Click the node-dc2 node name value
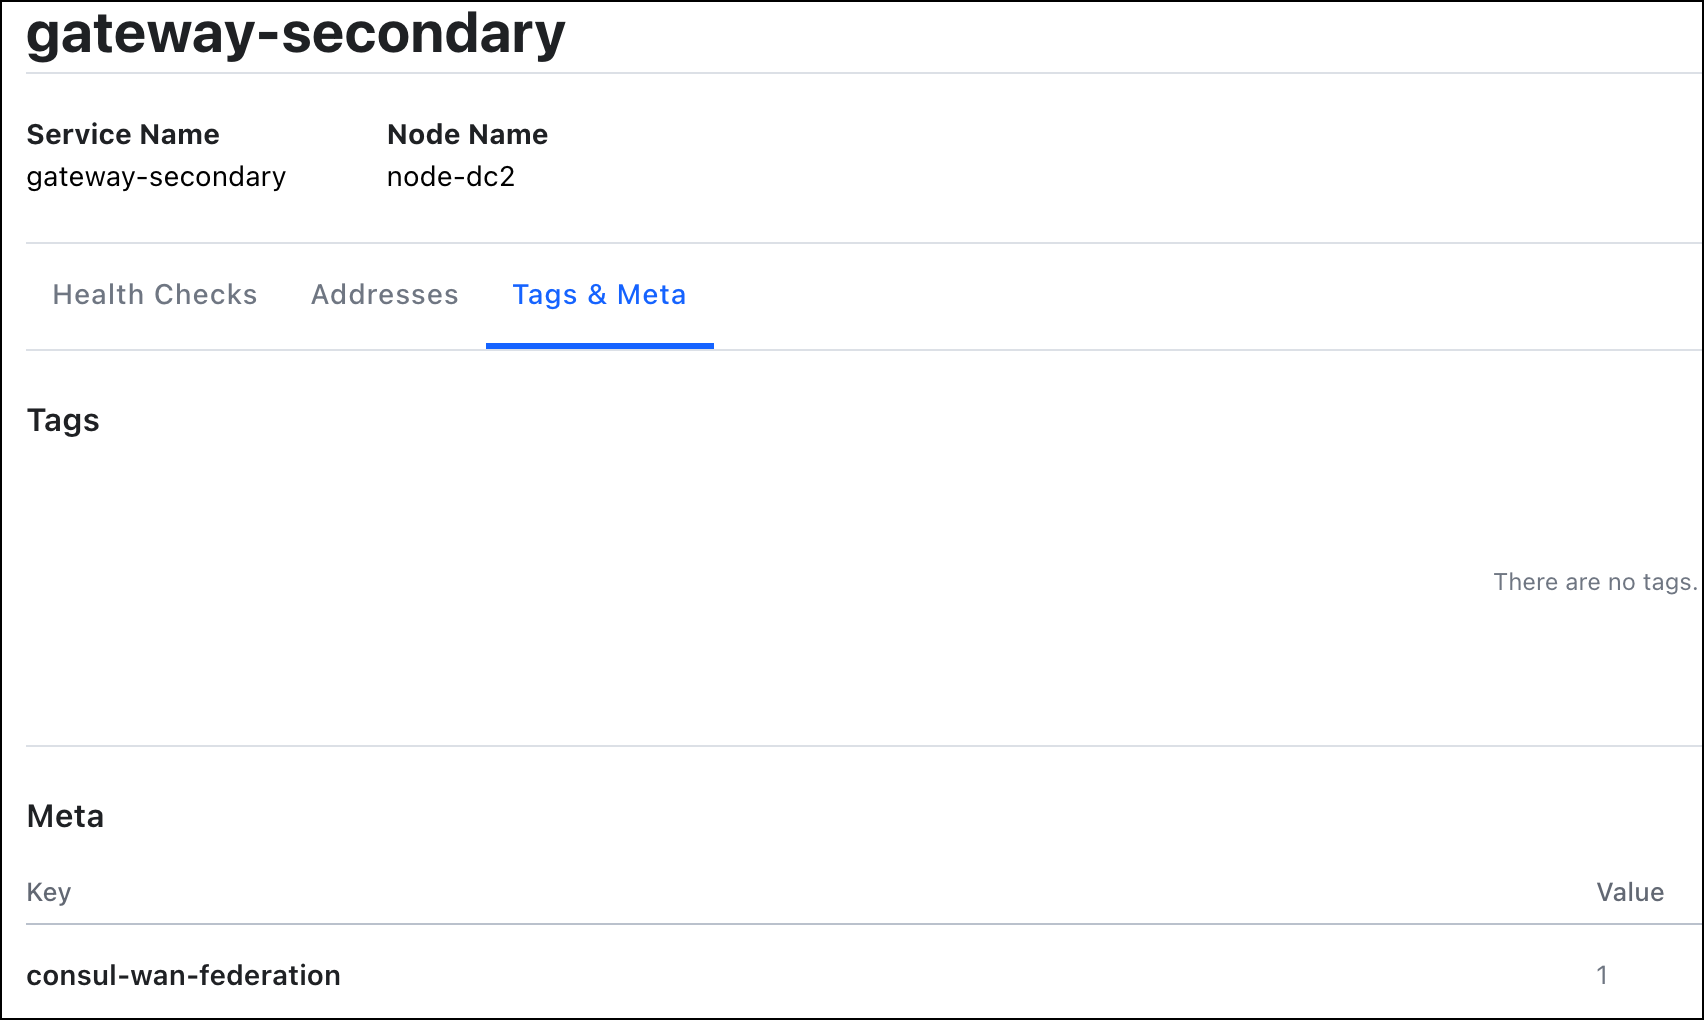The image size is (1704, 1020). coord(451,177)
